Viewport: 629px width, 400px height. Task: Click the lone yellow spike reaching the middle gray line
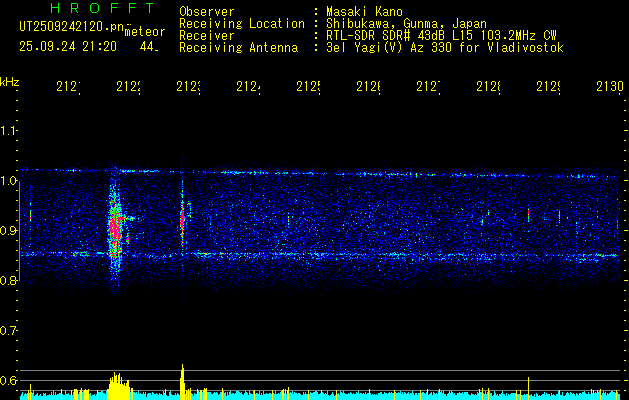(x=528, y=388)
